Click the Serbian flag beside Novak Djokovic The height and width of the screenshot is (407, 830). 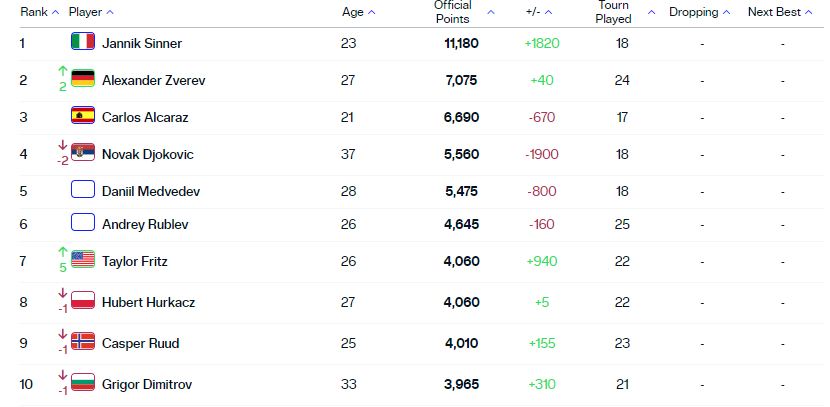coord(83,154)
